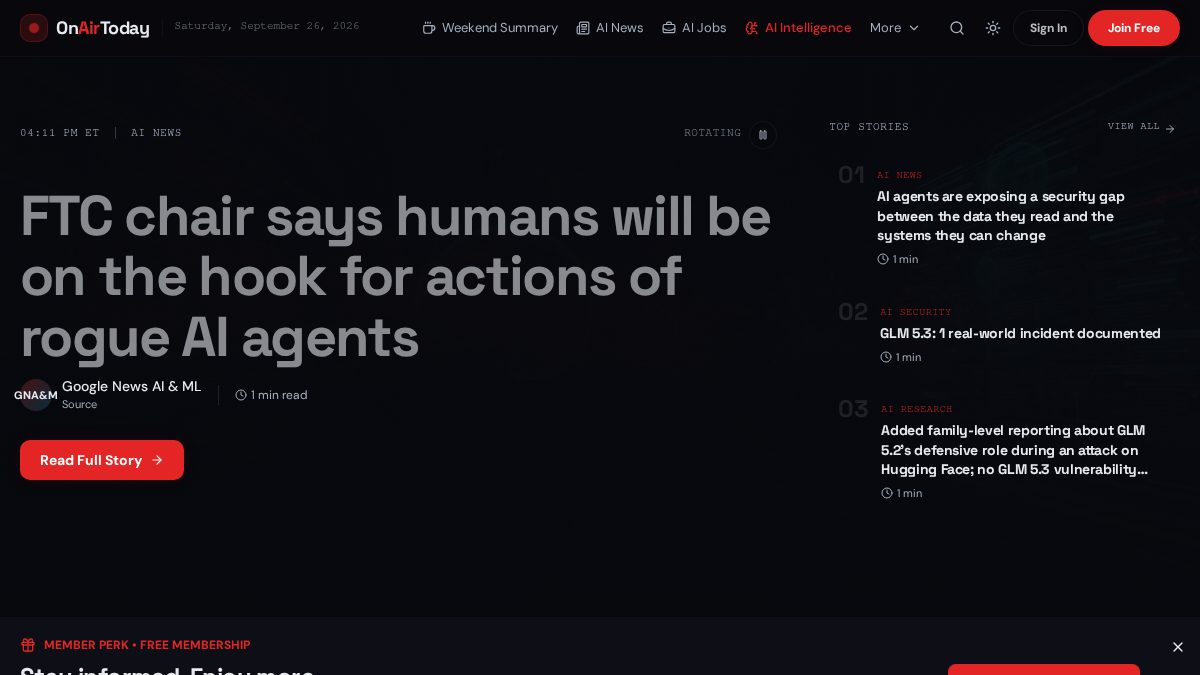Go to AI News in the navigation

click(x=610, y=28)
